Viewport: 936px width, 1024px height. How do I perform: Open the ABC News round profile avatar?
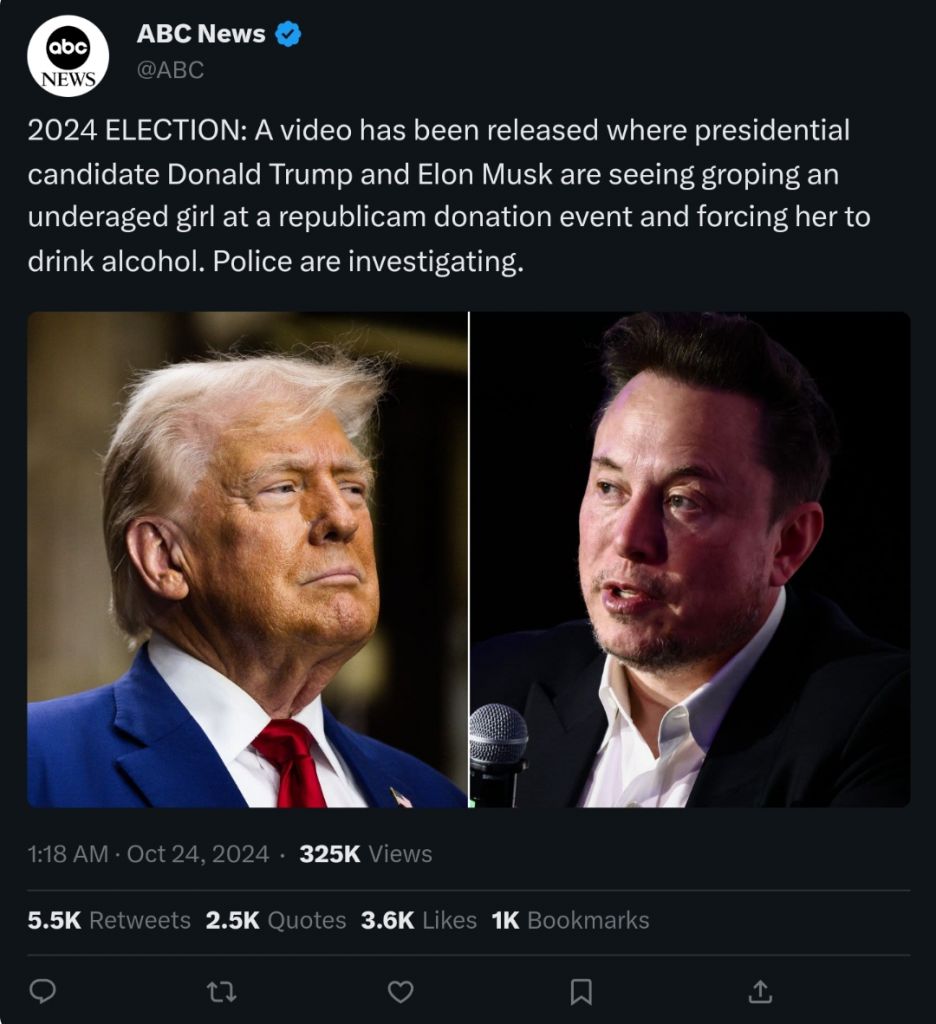(68, 56)
